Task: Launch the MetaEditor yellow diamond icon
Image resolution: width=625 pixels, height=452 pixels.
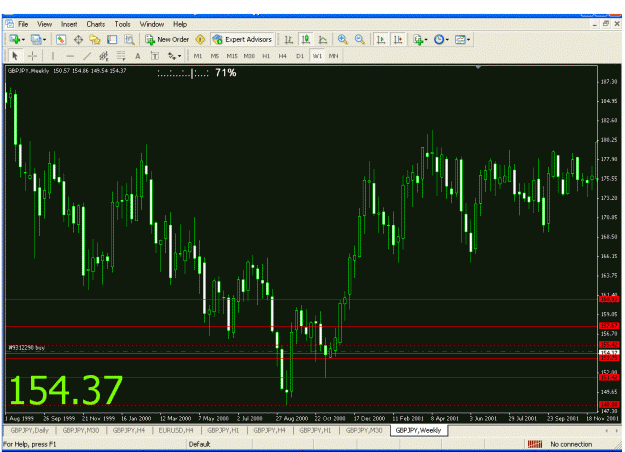Action: pos(200,39)
